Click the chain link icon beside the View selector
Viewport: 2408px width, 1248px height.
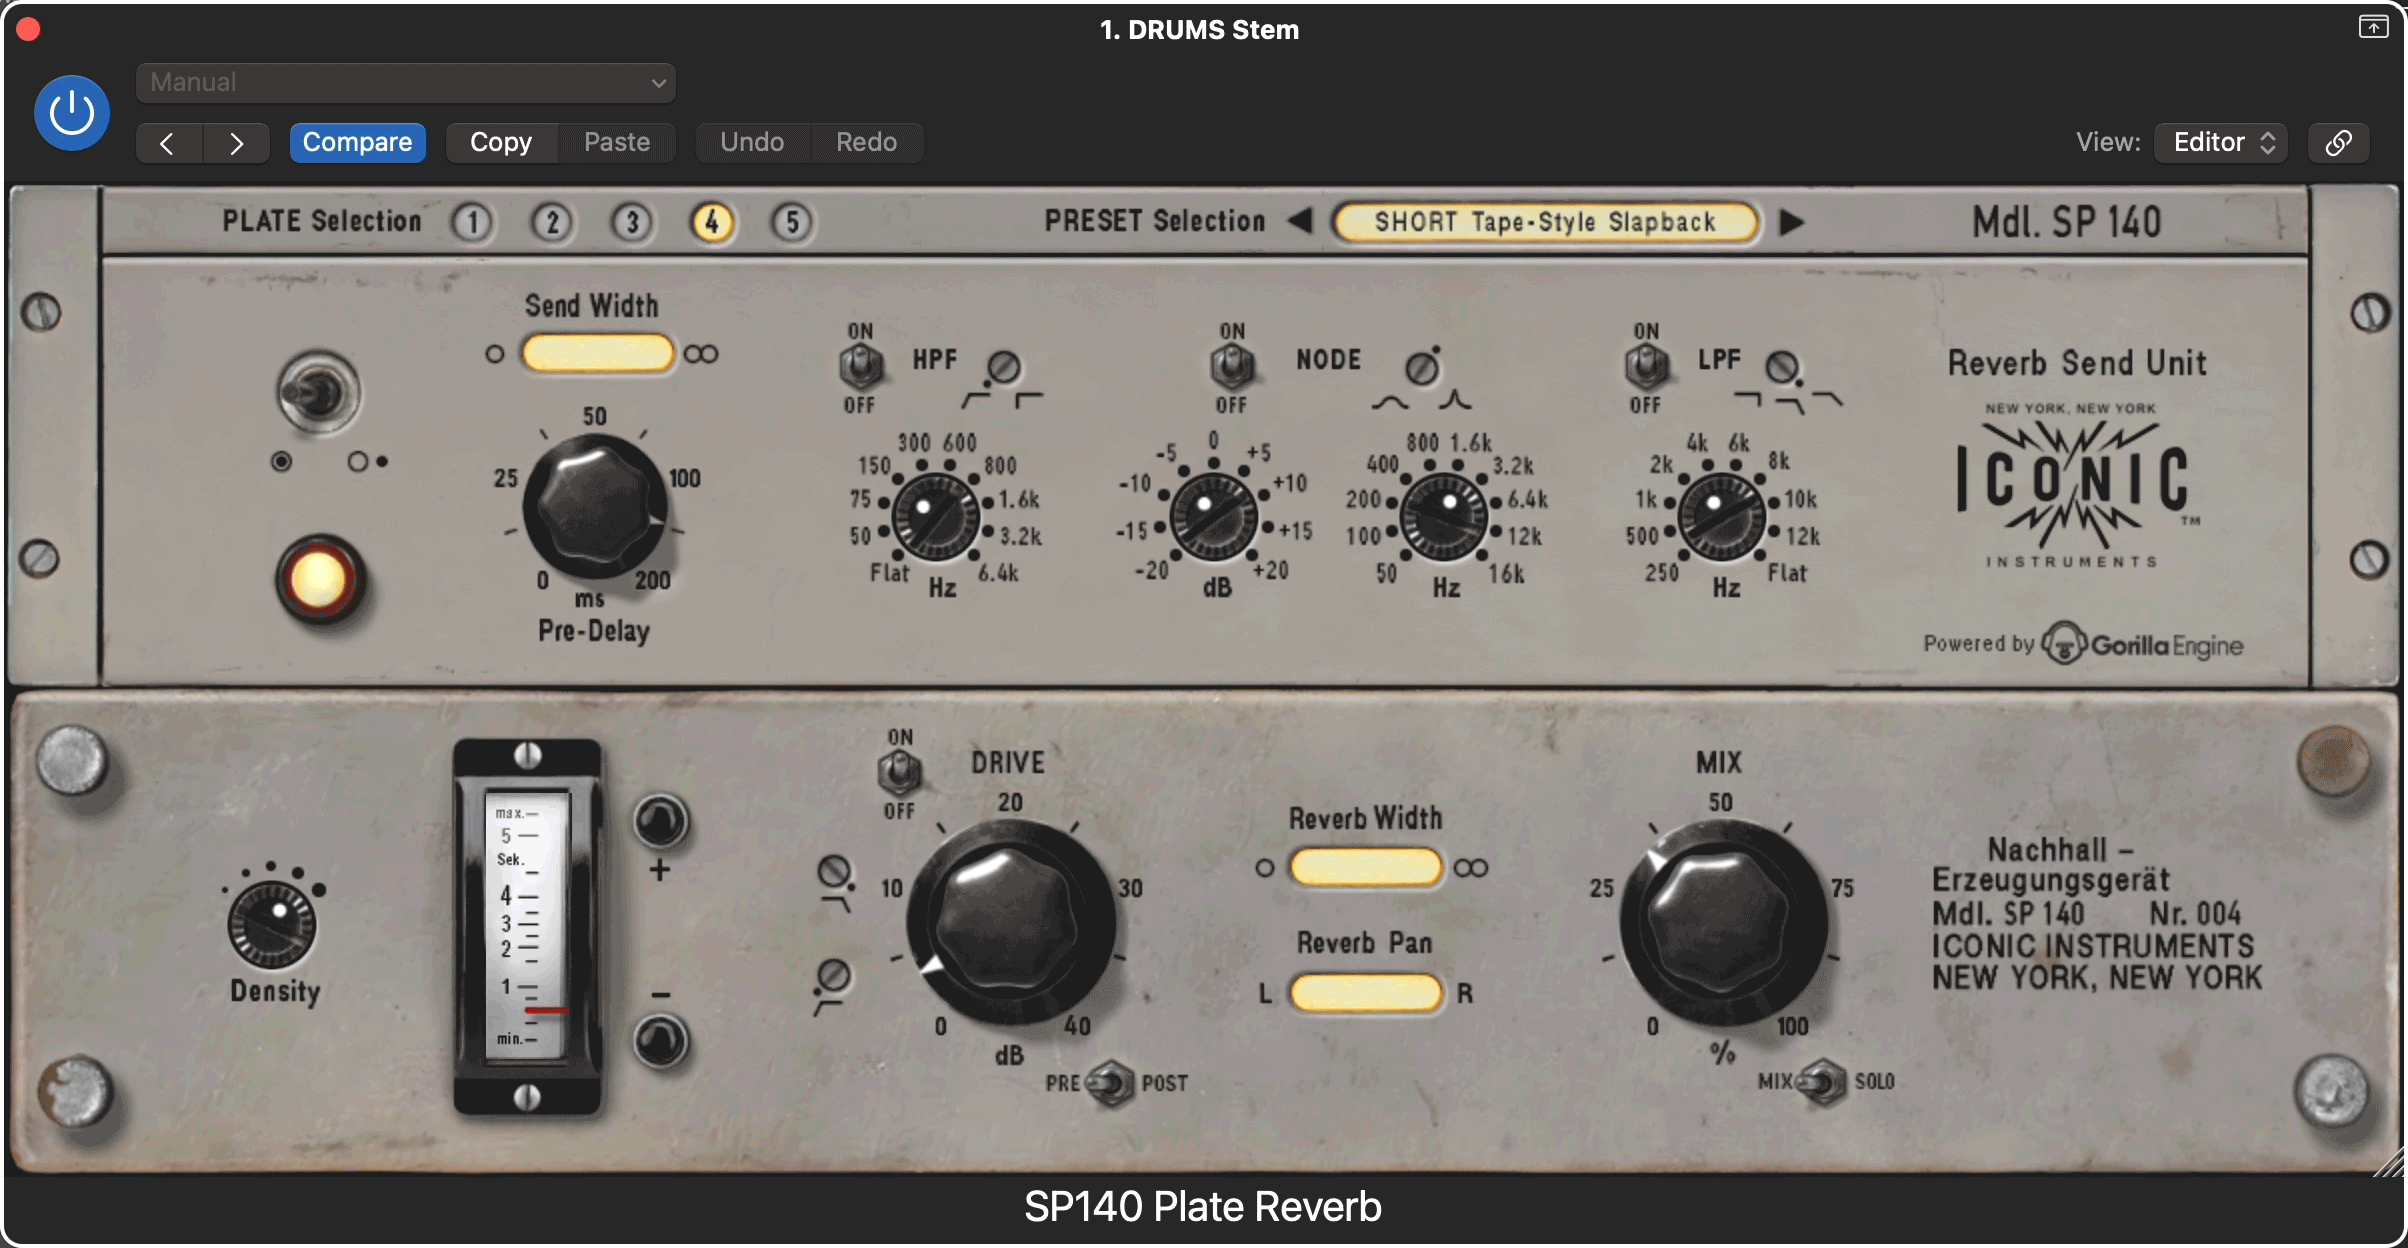[2338, 142]
